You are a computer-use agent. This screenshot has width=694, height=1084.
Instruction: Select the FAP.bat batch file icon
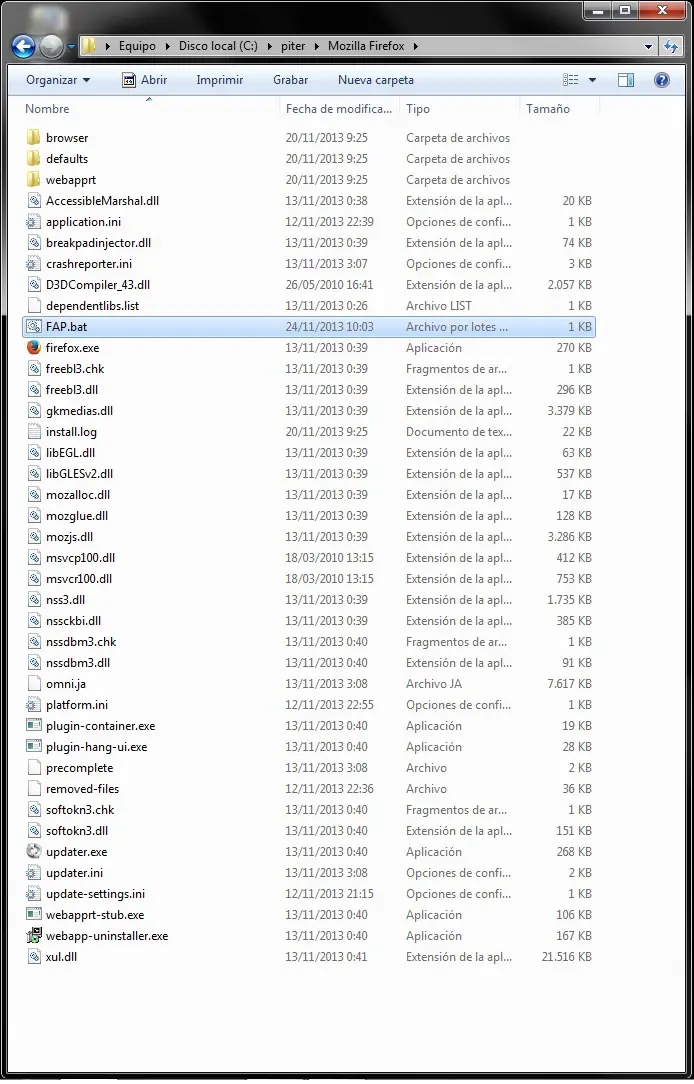coord(34,326)
